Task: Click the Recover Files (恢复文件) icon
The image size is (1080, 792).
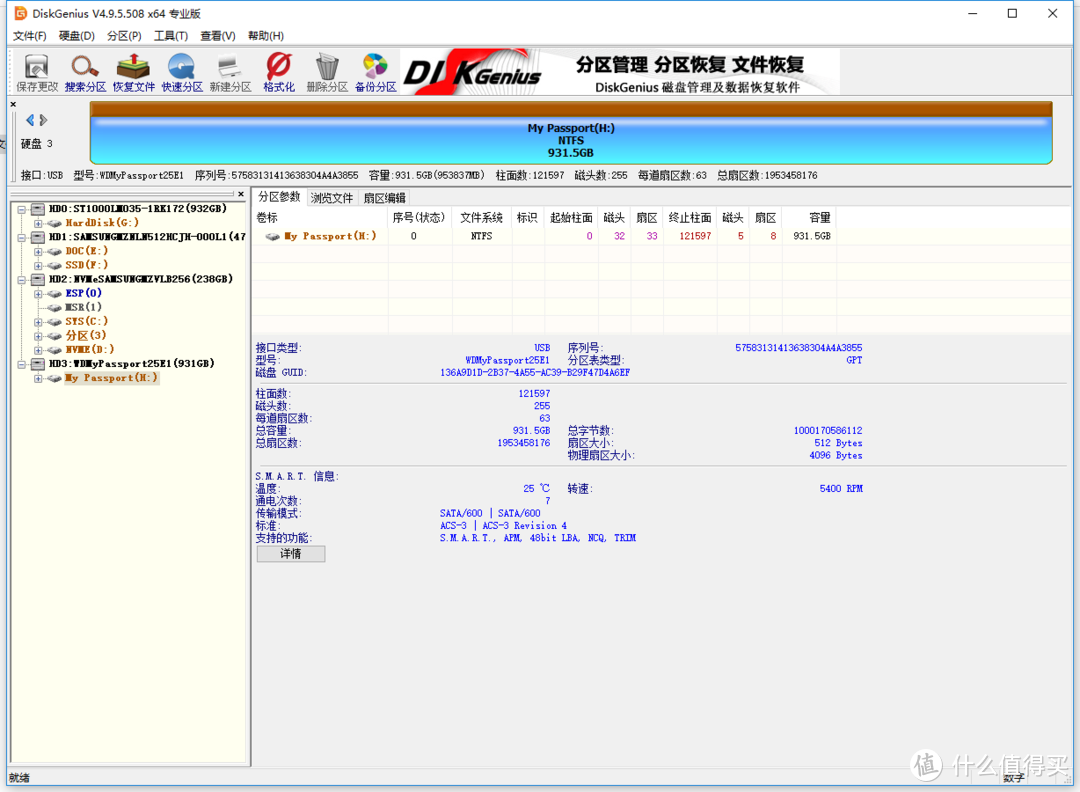Action: [134, 72]
